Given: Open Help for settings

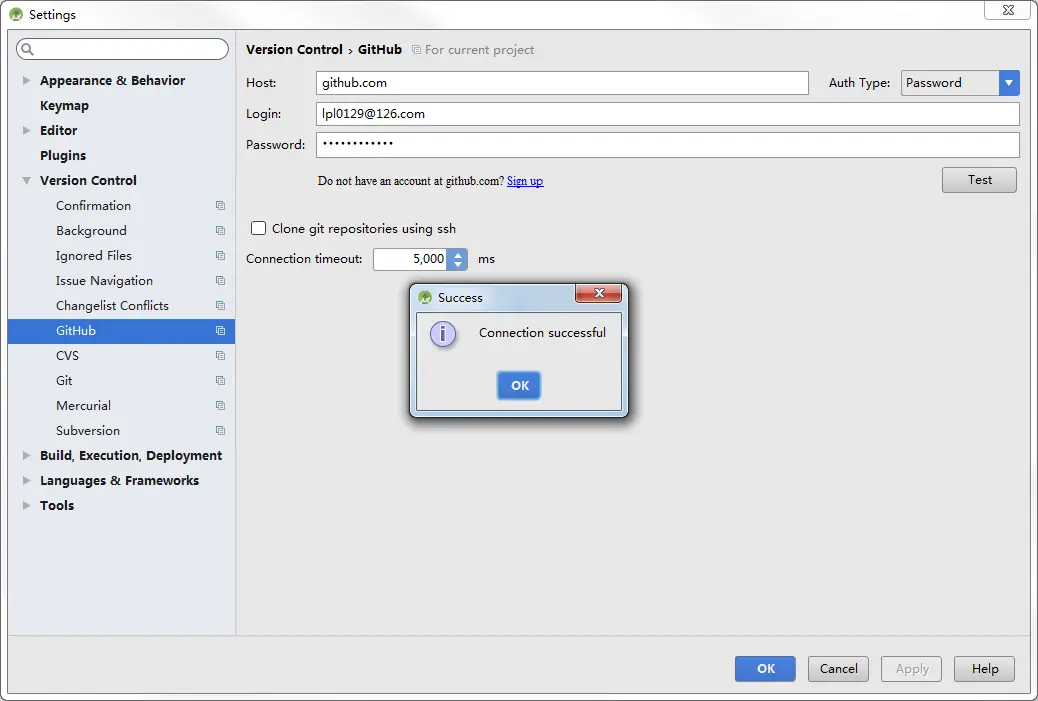Looking at the screenshot, I should click(x=984, y=669).
